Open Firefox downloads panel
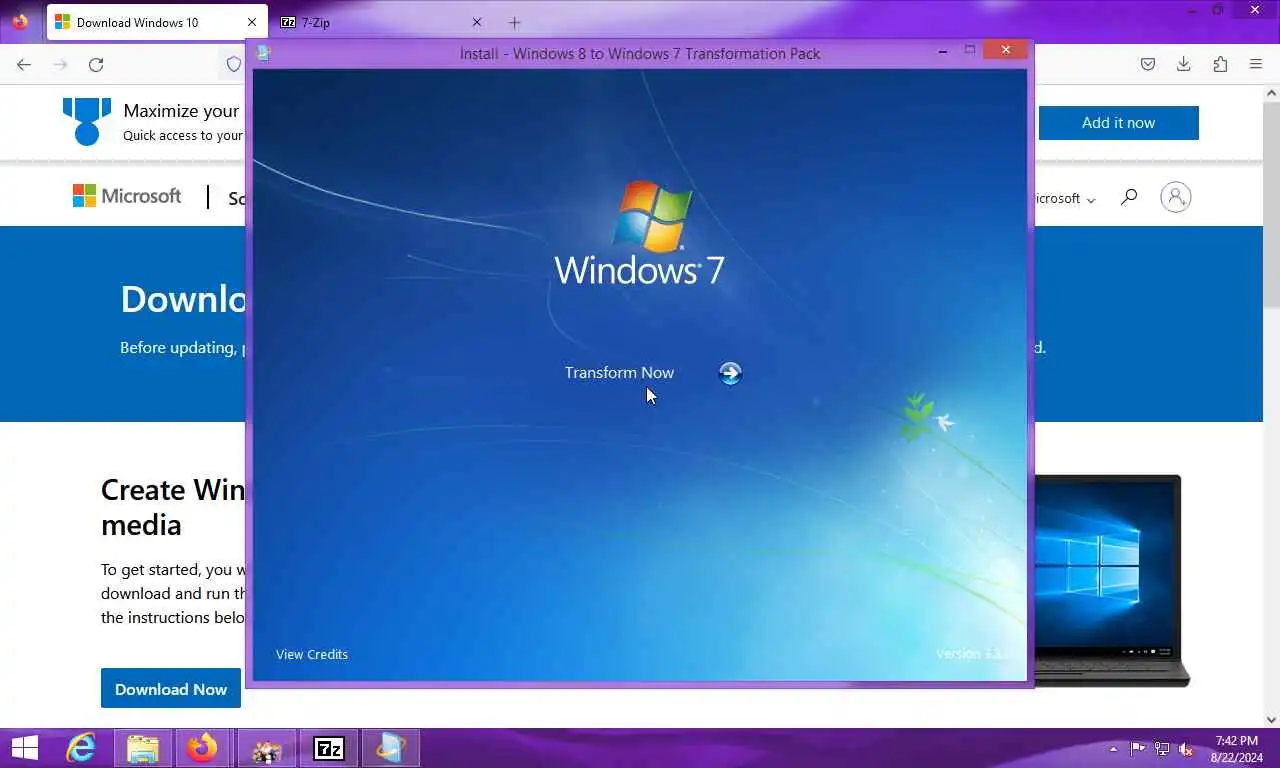The width and height of the screenshot is (1280, 768). pos(1184,64)
